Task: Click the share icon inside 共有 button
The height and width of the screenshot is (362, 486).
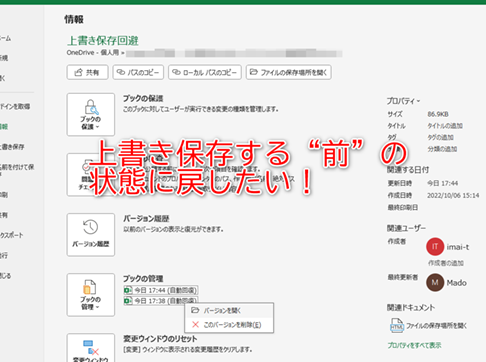Action: (78, 72)
